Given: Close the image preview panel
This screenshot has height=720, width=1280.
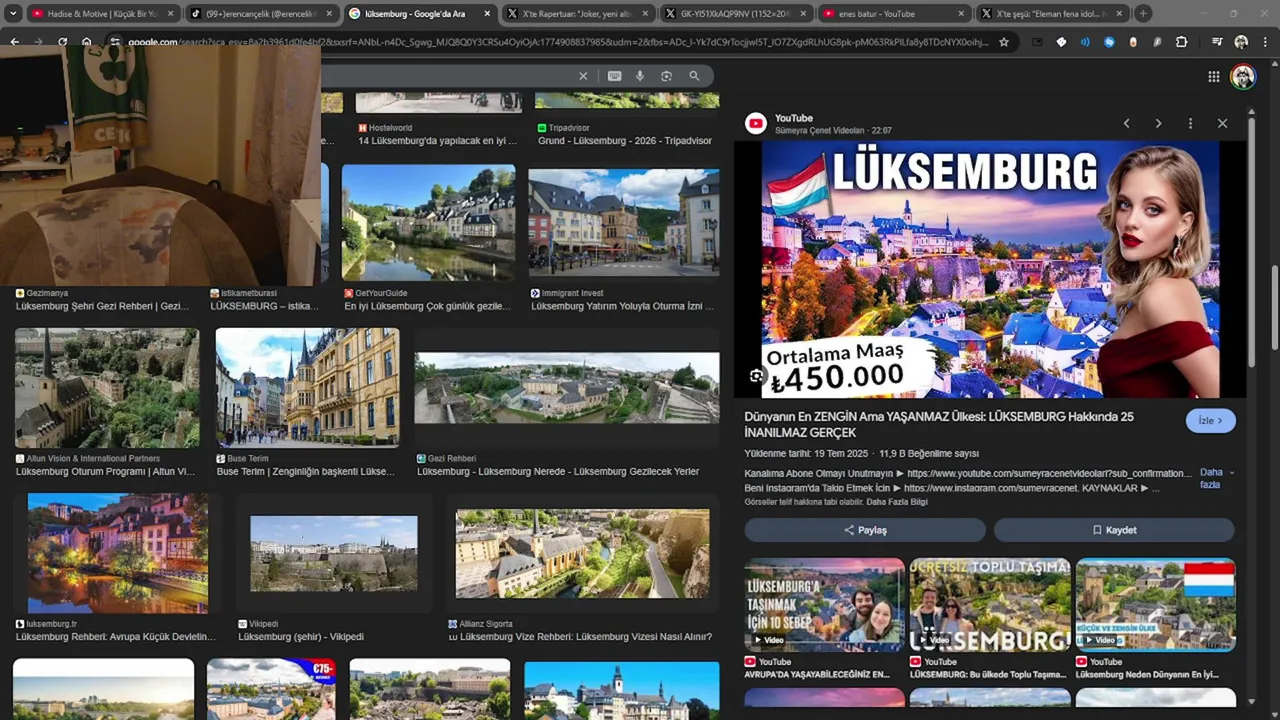Looking at the screenshot, I should [x=1222, y=123].
